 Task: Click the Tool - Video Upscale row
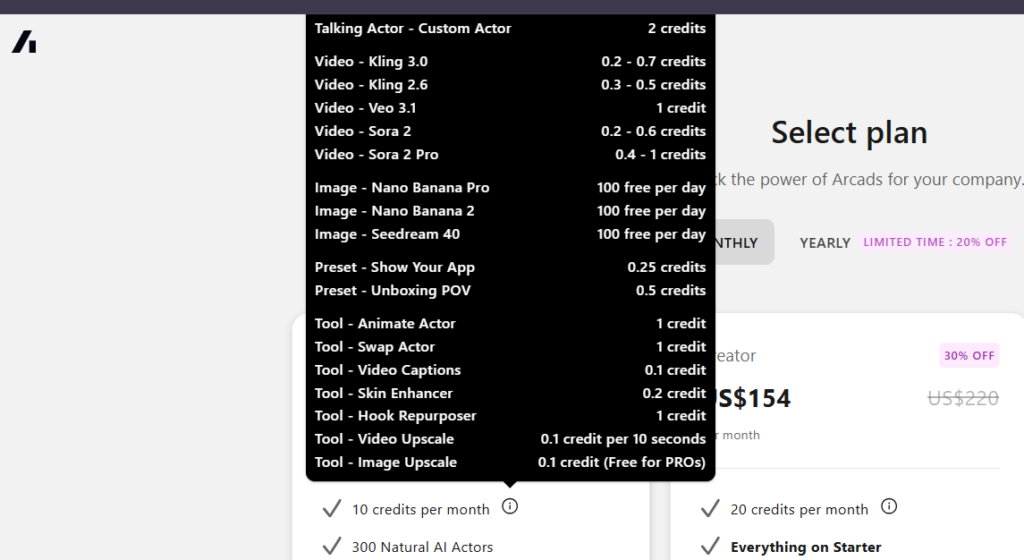click(510, 439)
